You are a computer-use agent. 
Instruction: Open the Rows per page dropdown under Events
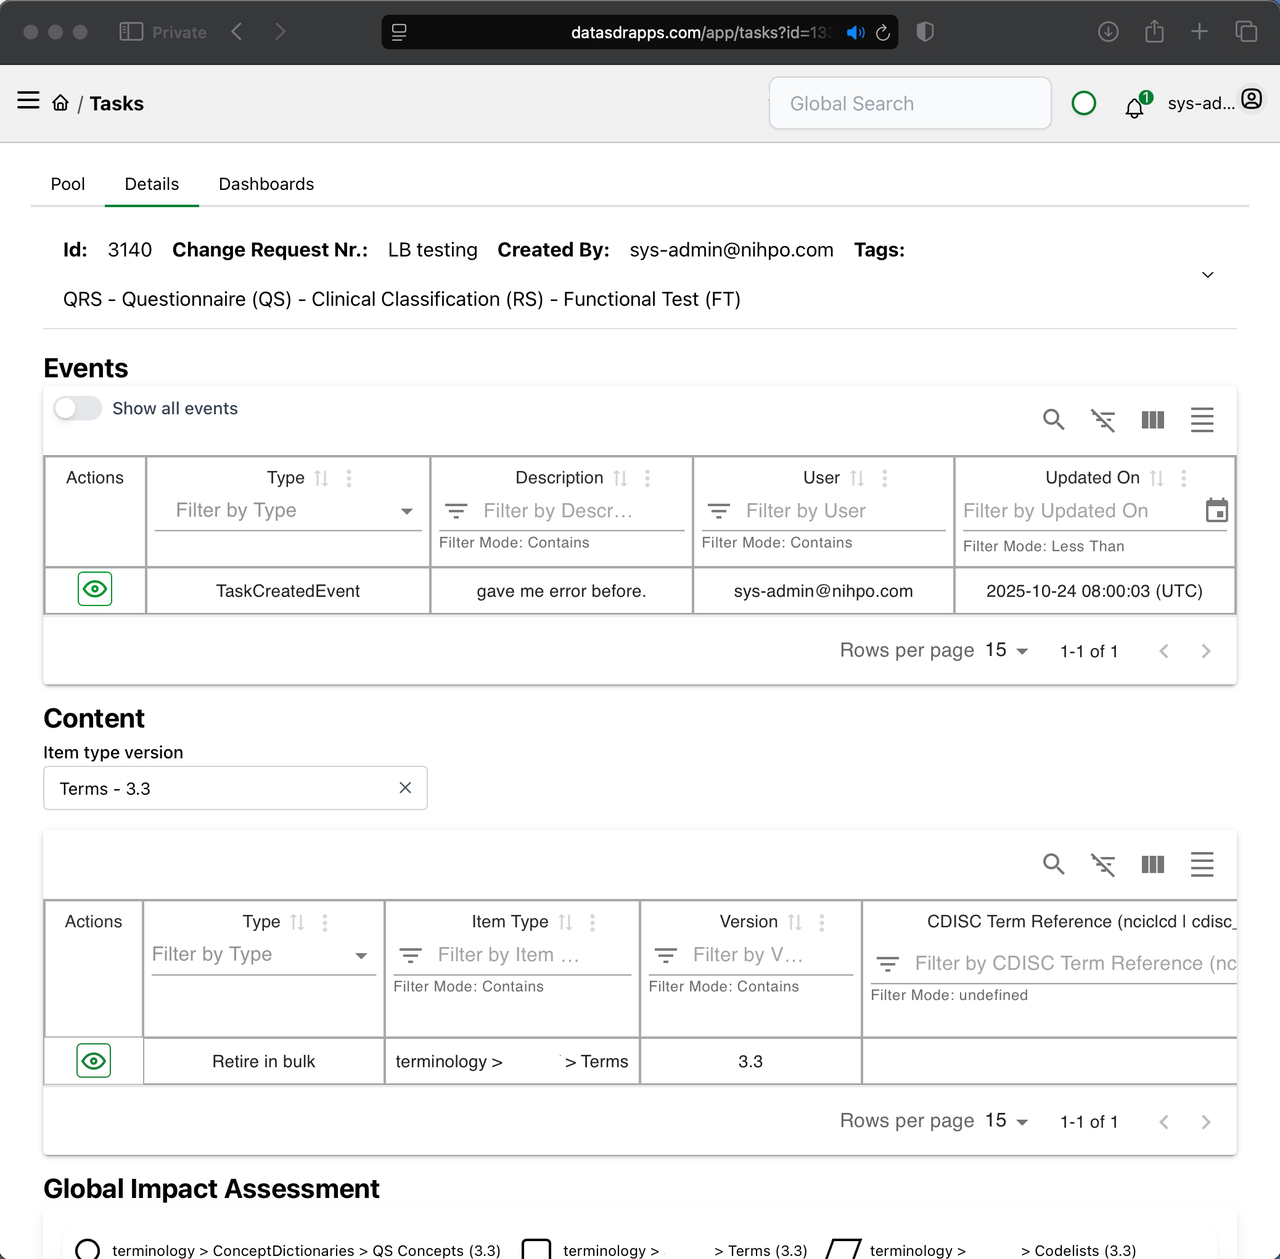tap(1005, 650)
